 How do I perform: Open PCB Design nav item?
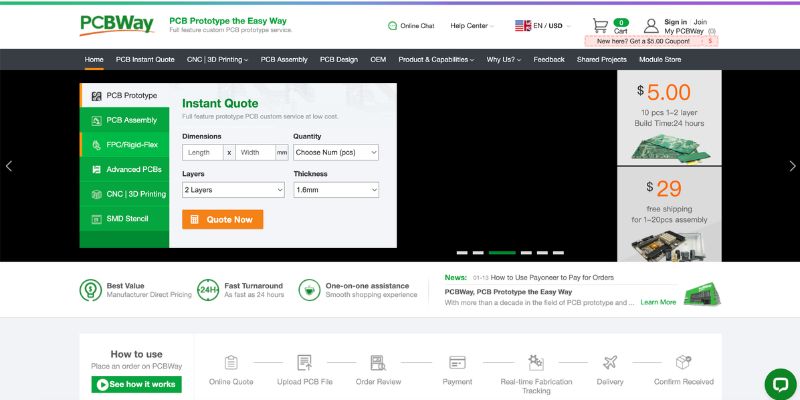tap(339, 60)
